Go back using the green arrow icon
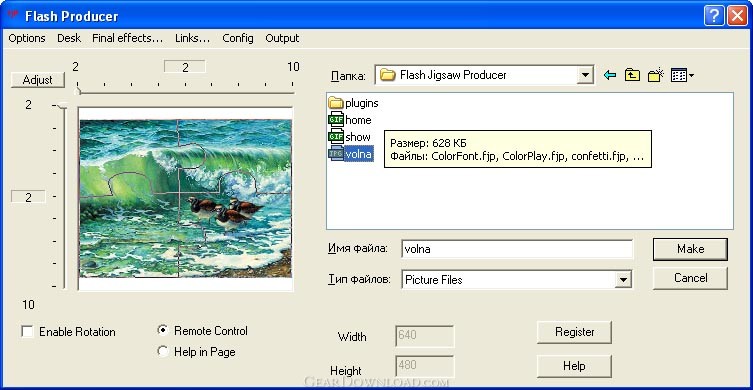Screen dimensions: 753x390 coord(610,75)
